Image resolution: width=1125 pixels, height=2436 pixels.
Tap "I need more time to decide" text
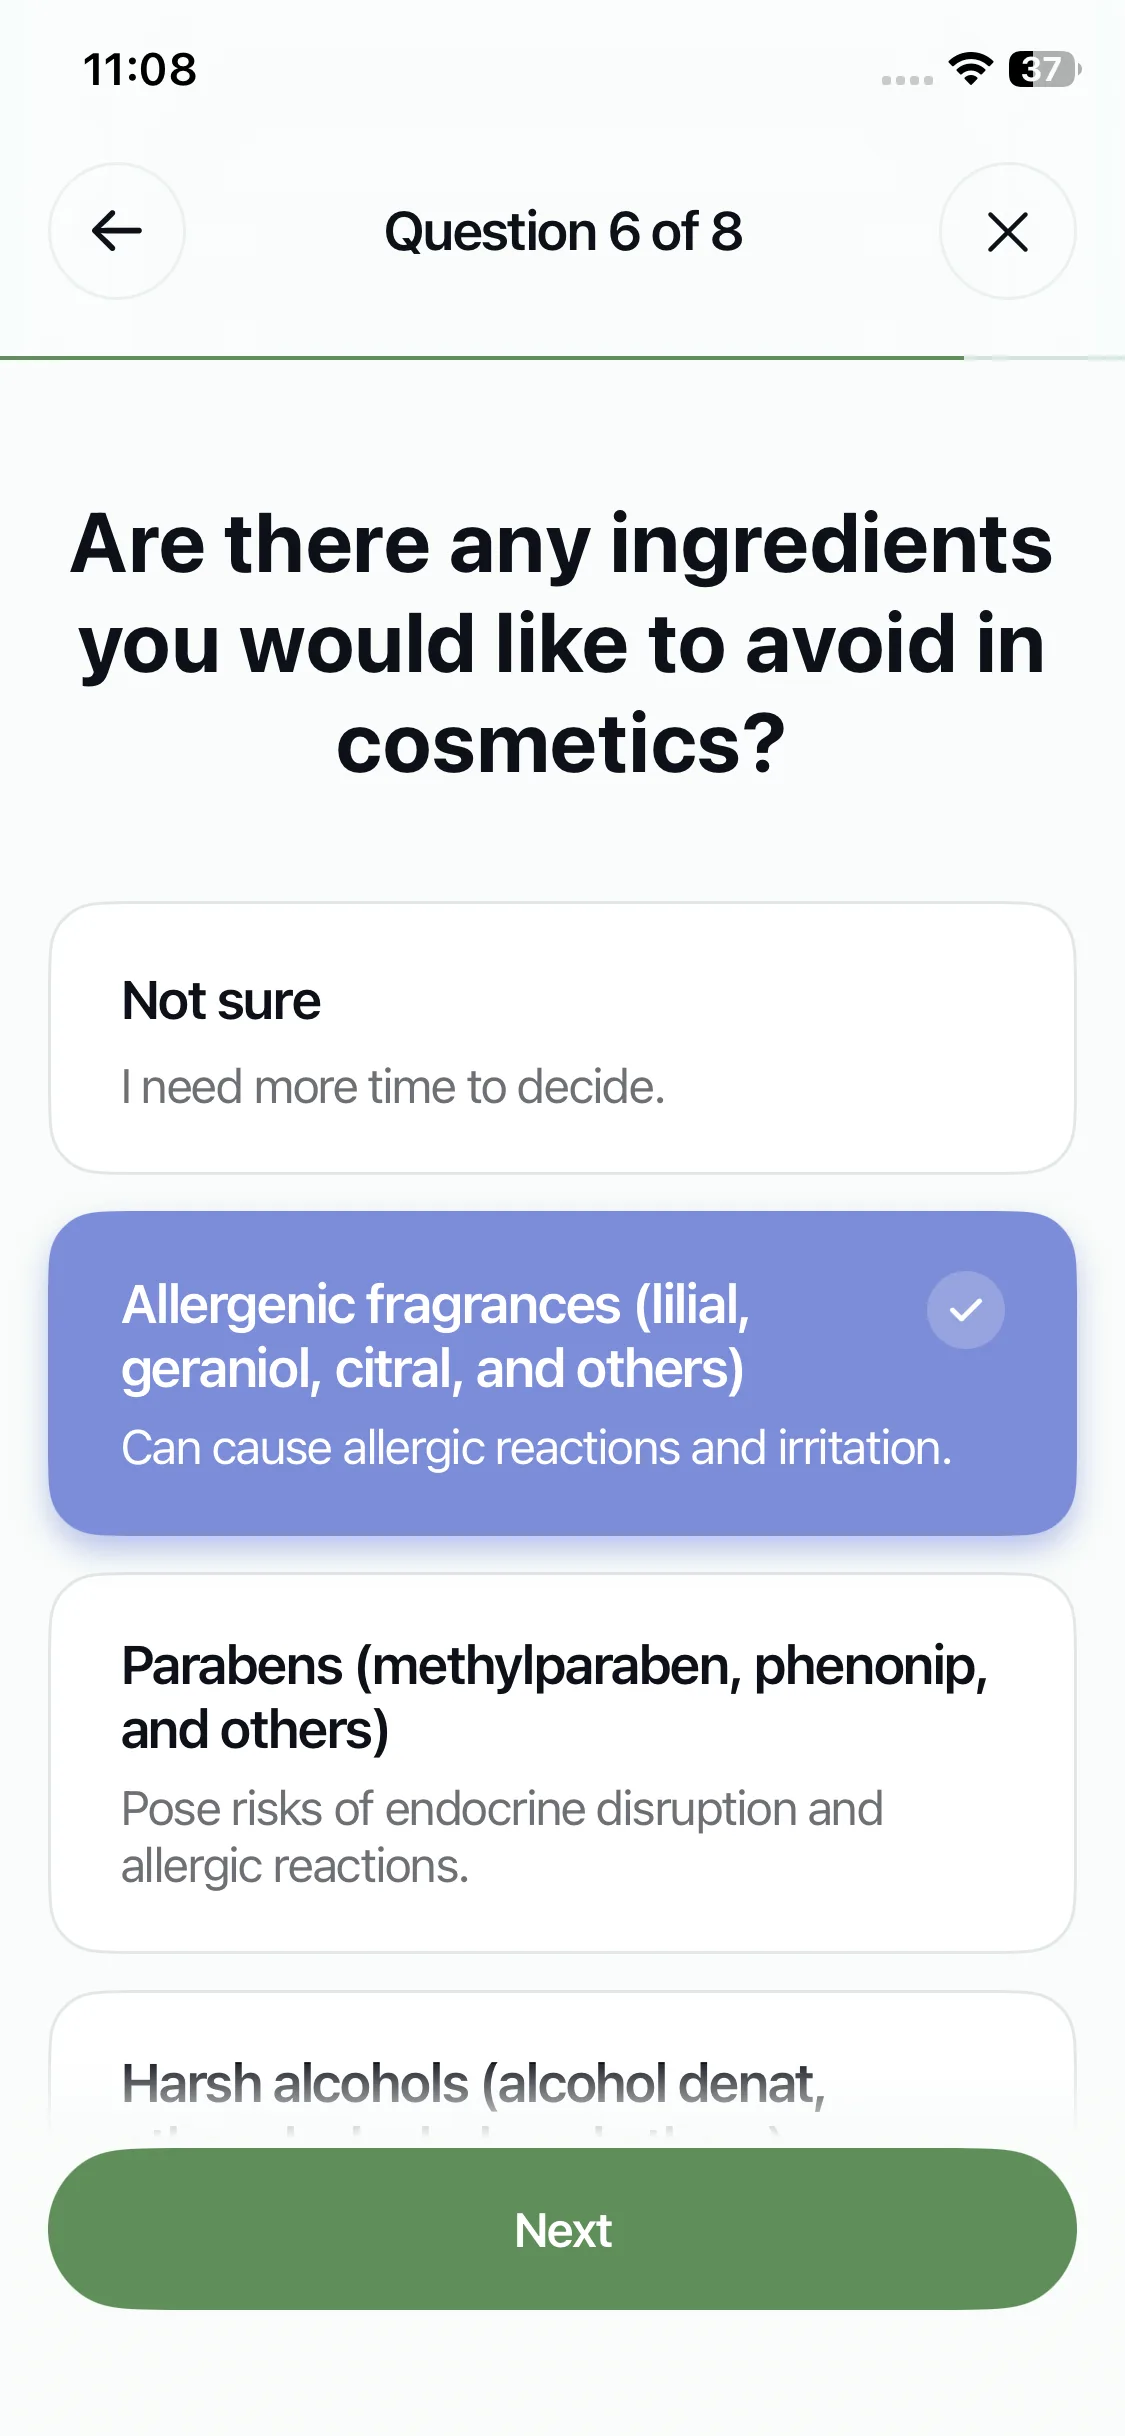point(393,1087)
